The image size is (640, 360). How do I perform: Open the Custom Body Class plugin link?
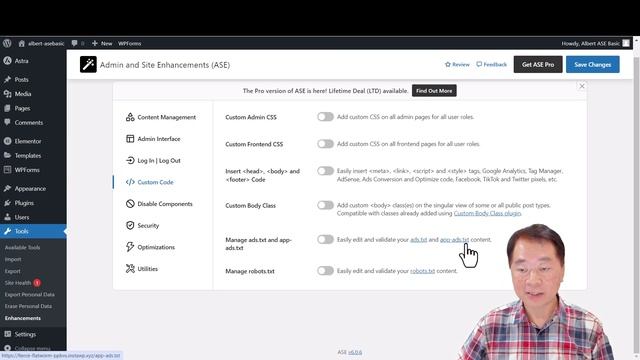point(487,213)
